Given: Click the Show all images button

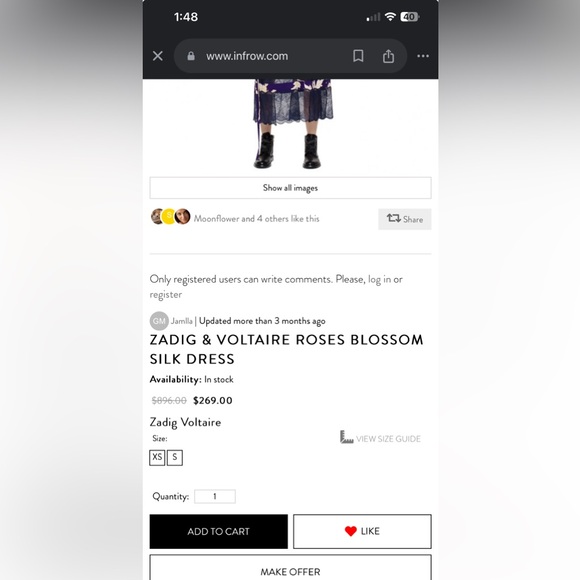Looking at the screenshot, I should point(290,188).
